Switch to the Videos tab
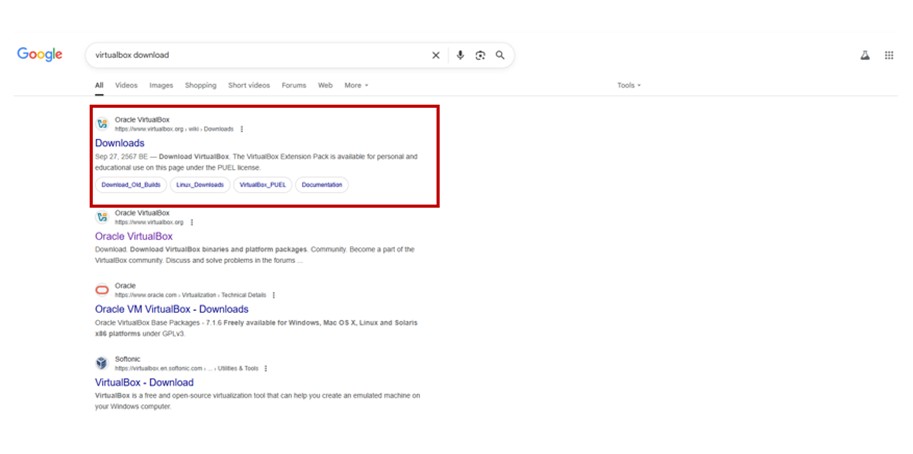This screenshot has width=913, height=454. pyautogui.click(x=126, y=86)
